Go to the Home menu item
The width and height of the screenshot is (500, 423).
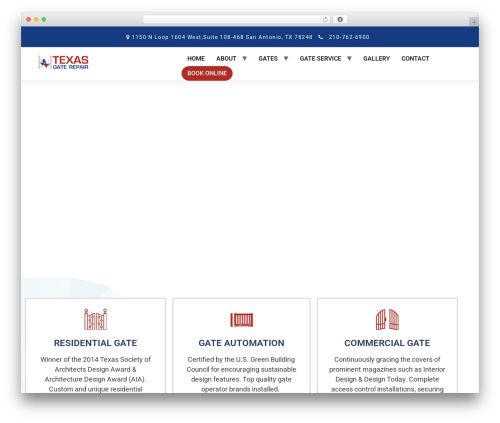pos(196,59)
